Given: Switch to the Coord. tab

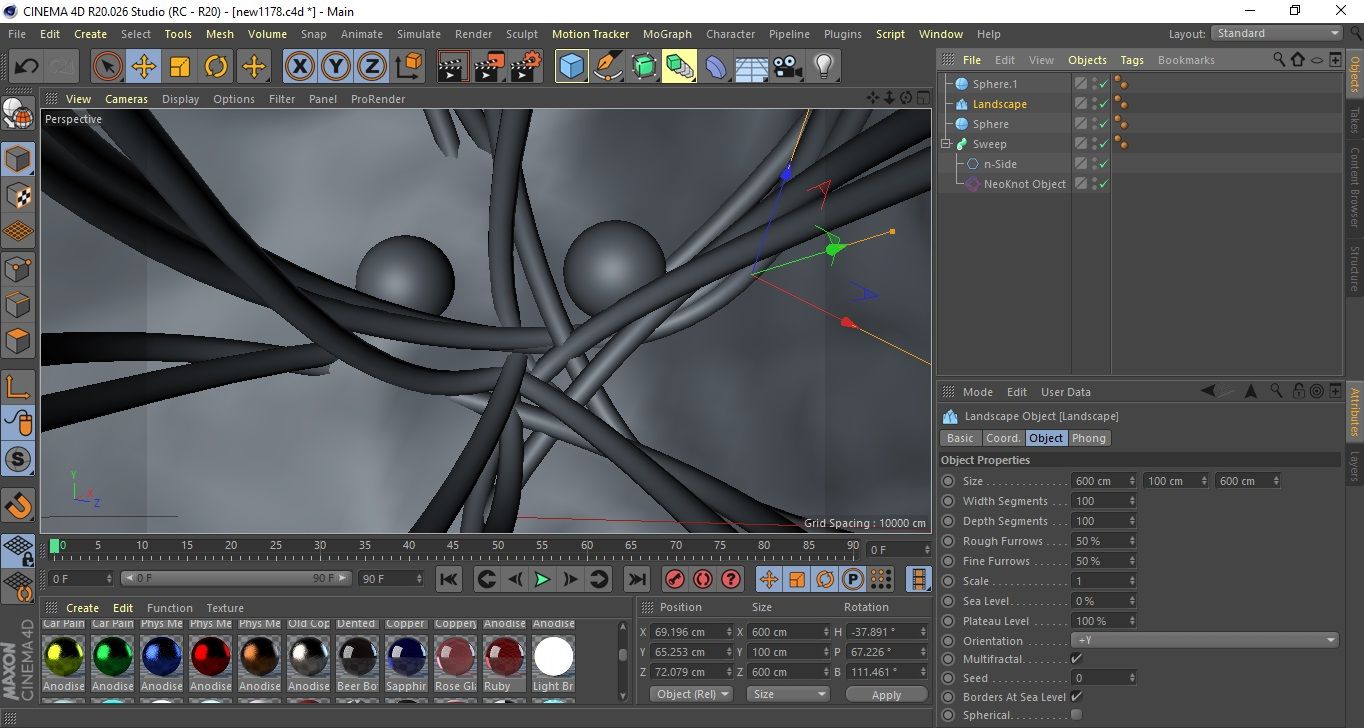Looking at the screenshot, I should [1003, 438].
